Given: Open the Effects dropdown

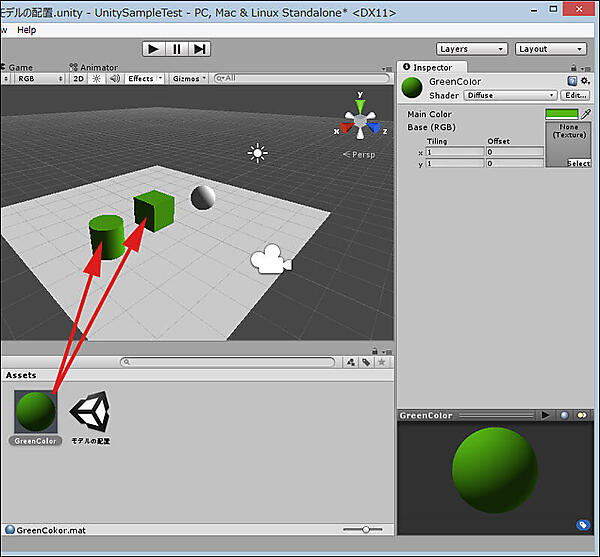Looking at the screenshot, I should pos(144,78).
